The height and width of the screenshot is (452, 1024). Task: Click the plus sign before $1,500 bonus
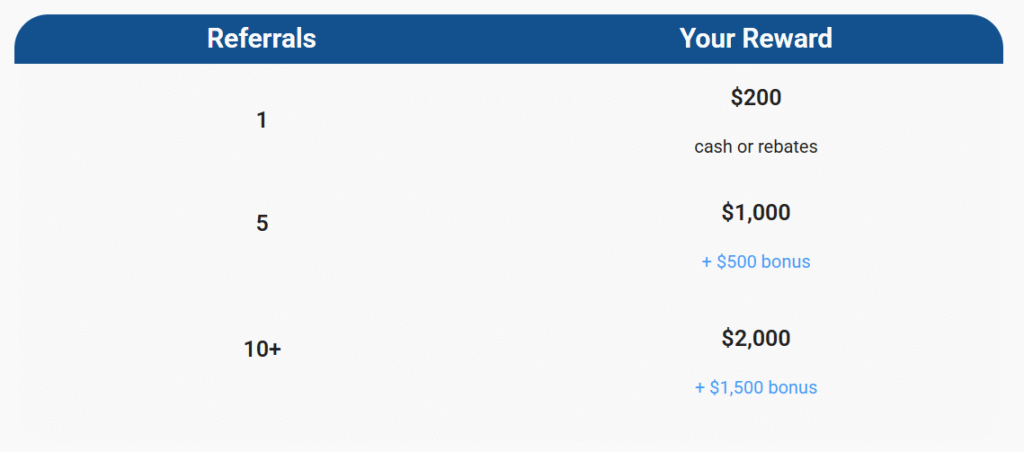click(x=700, y=387)
